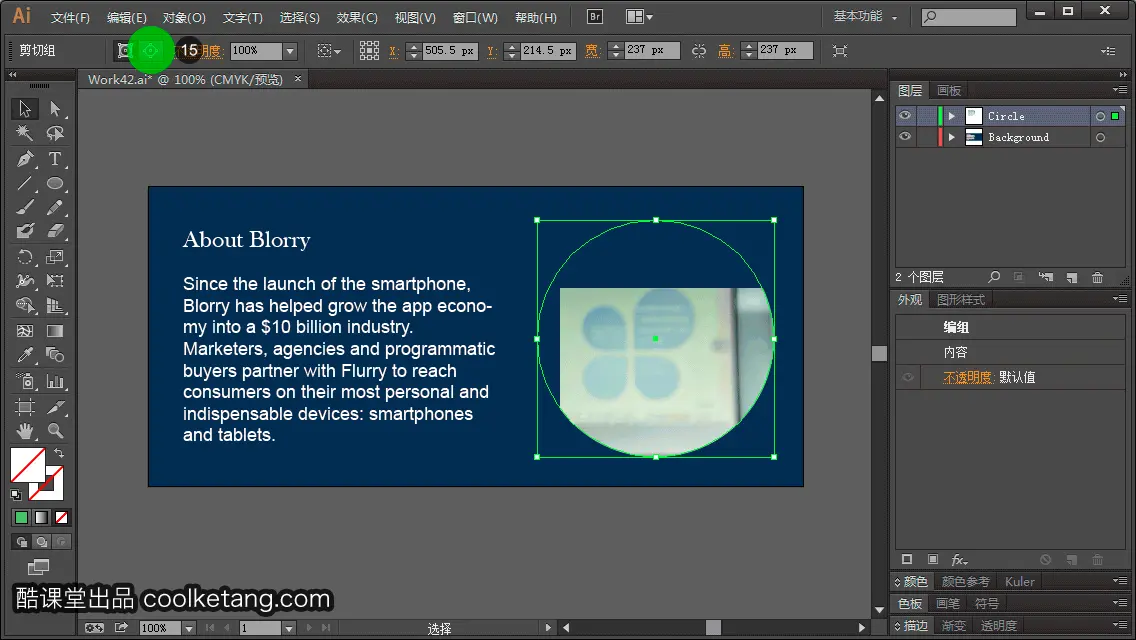Swap fill and stroke colors arrow
The image size is (1136, 640).
pos(59,453)
